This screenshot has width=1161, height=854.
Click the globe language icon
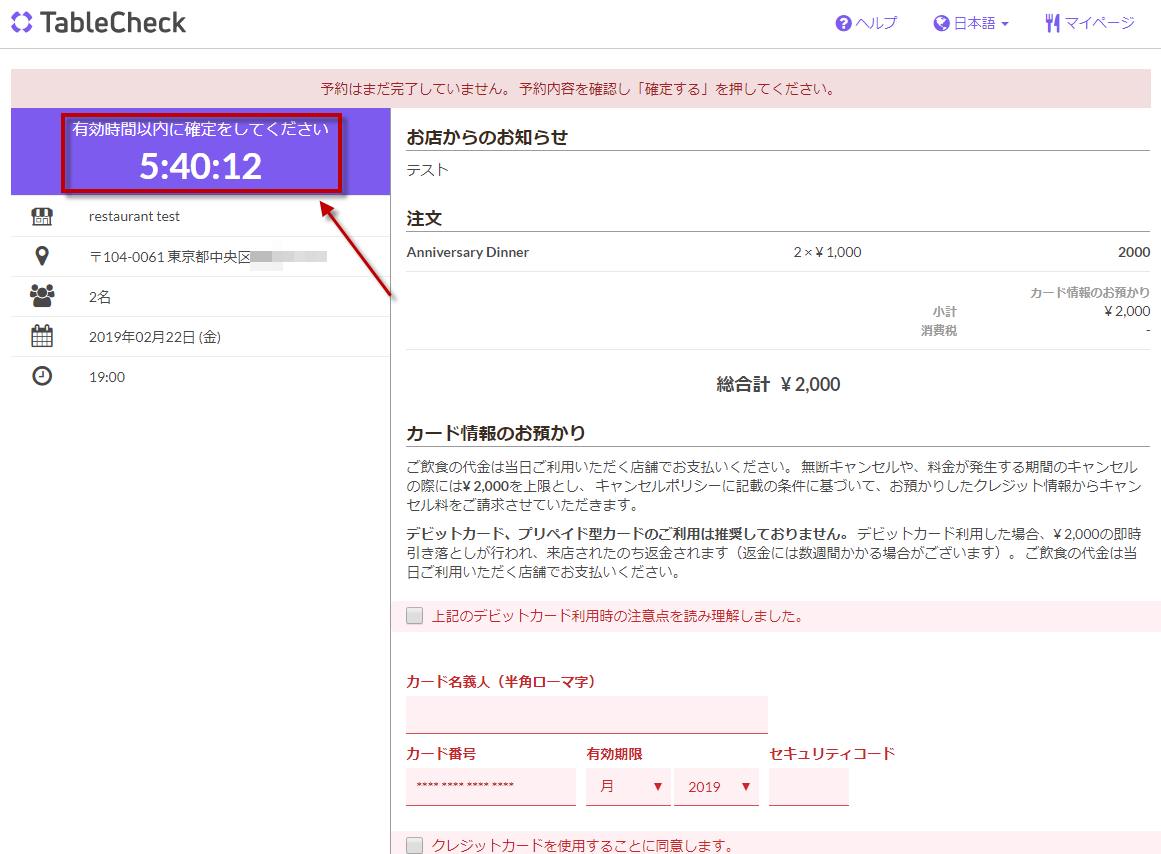pos(941,23)
